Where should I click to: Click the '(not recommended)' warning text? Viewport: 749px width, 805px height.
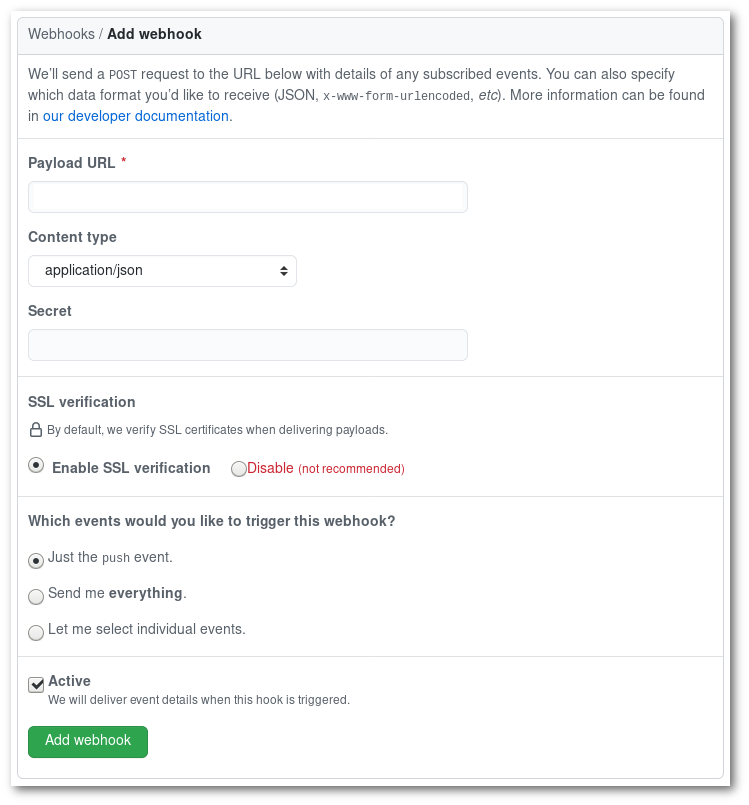pyautogui.click(x=352, y=468)
